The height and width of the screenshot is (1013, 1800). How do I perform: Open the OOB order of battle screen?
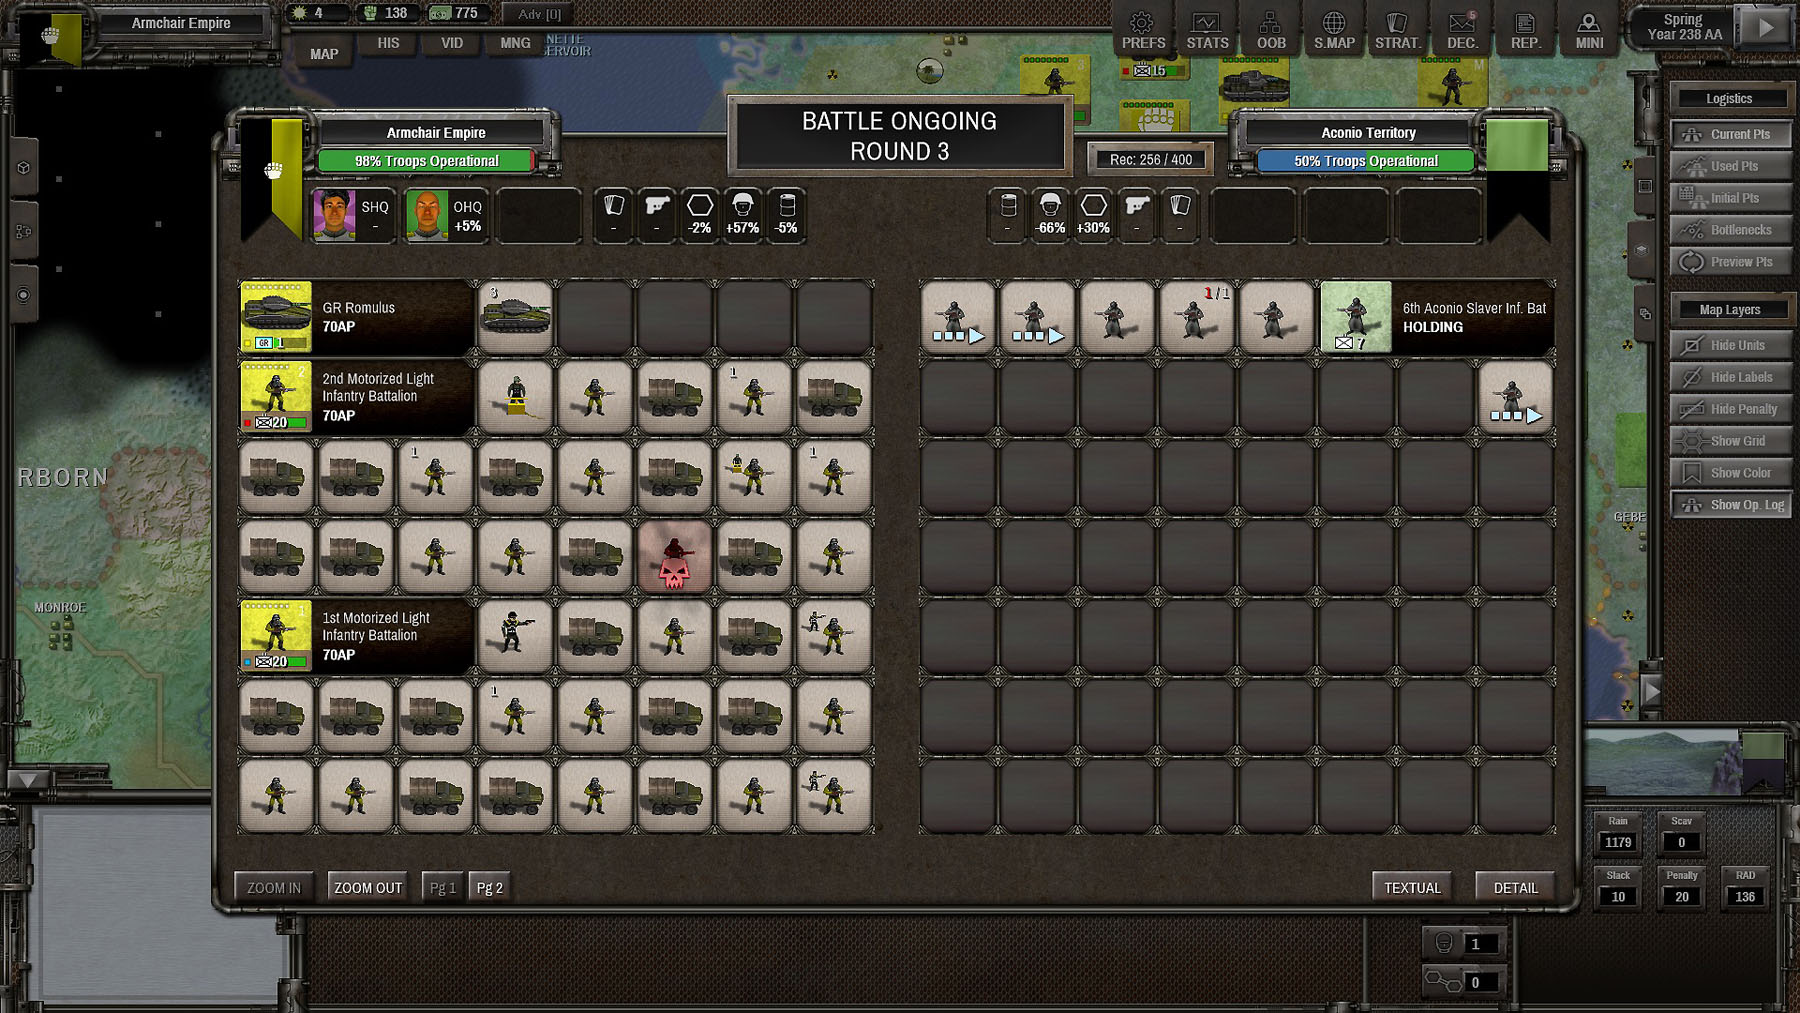point(1271,30)
